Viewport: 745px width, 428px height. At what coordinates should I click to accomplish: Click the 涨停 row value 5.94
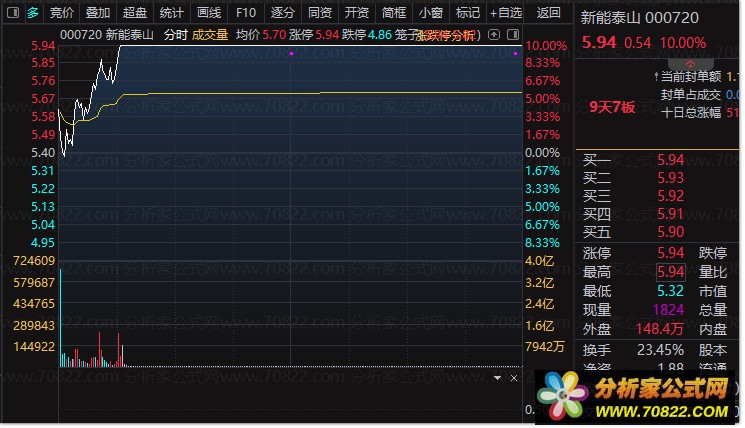670,253
